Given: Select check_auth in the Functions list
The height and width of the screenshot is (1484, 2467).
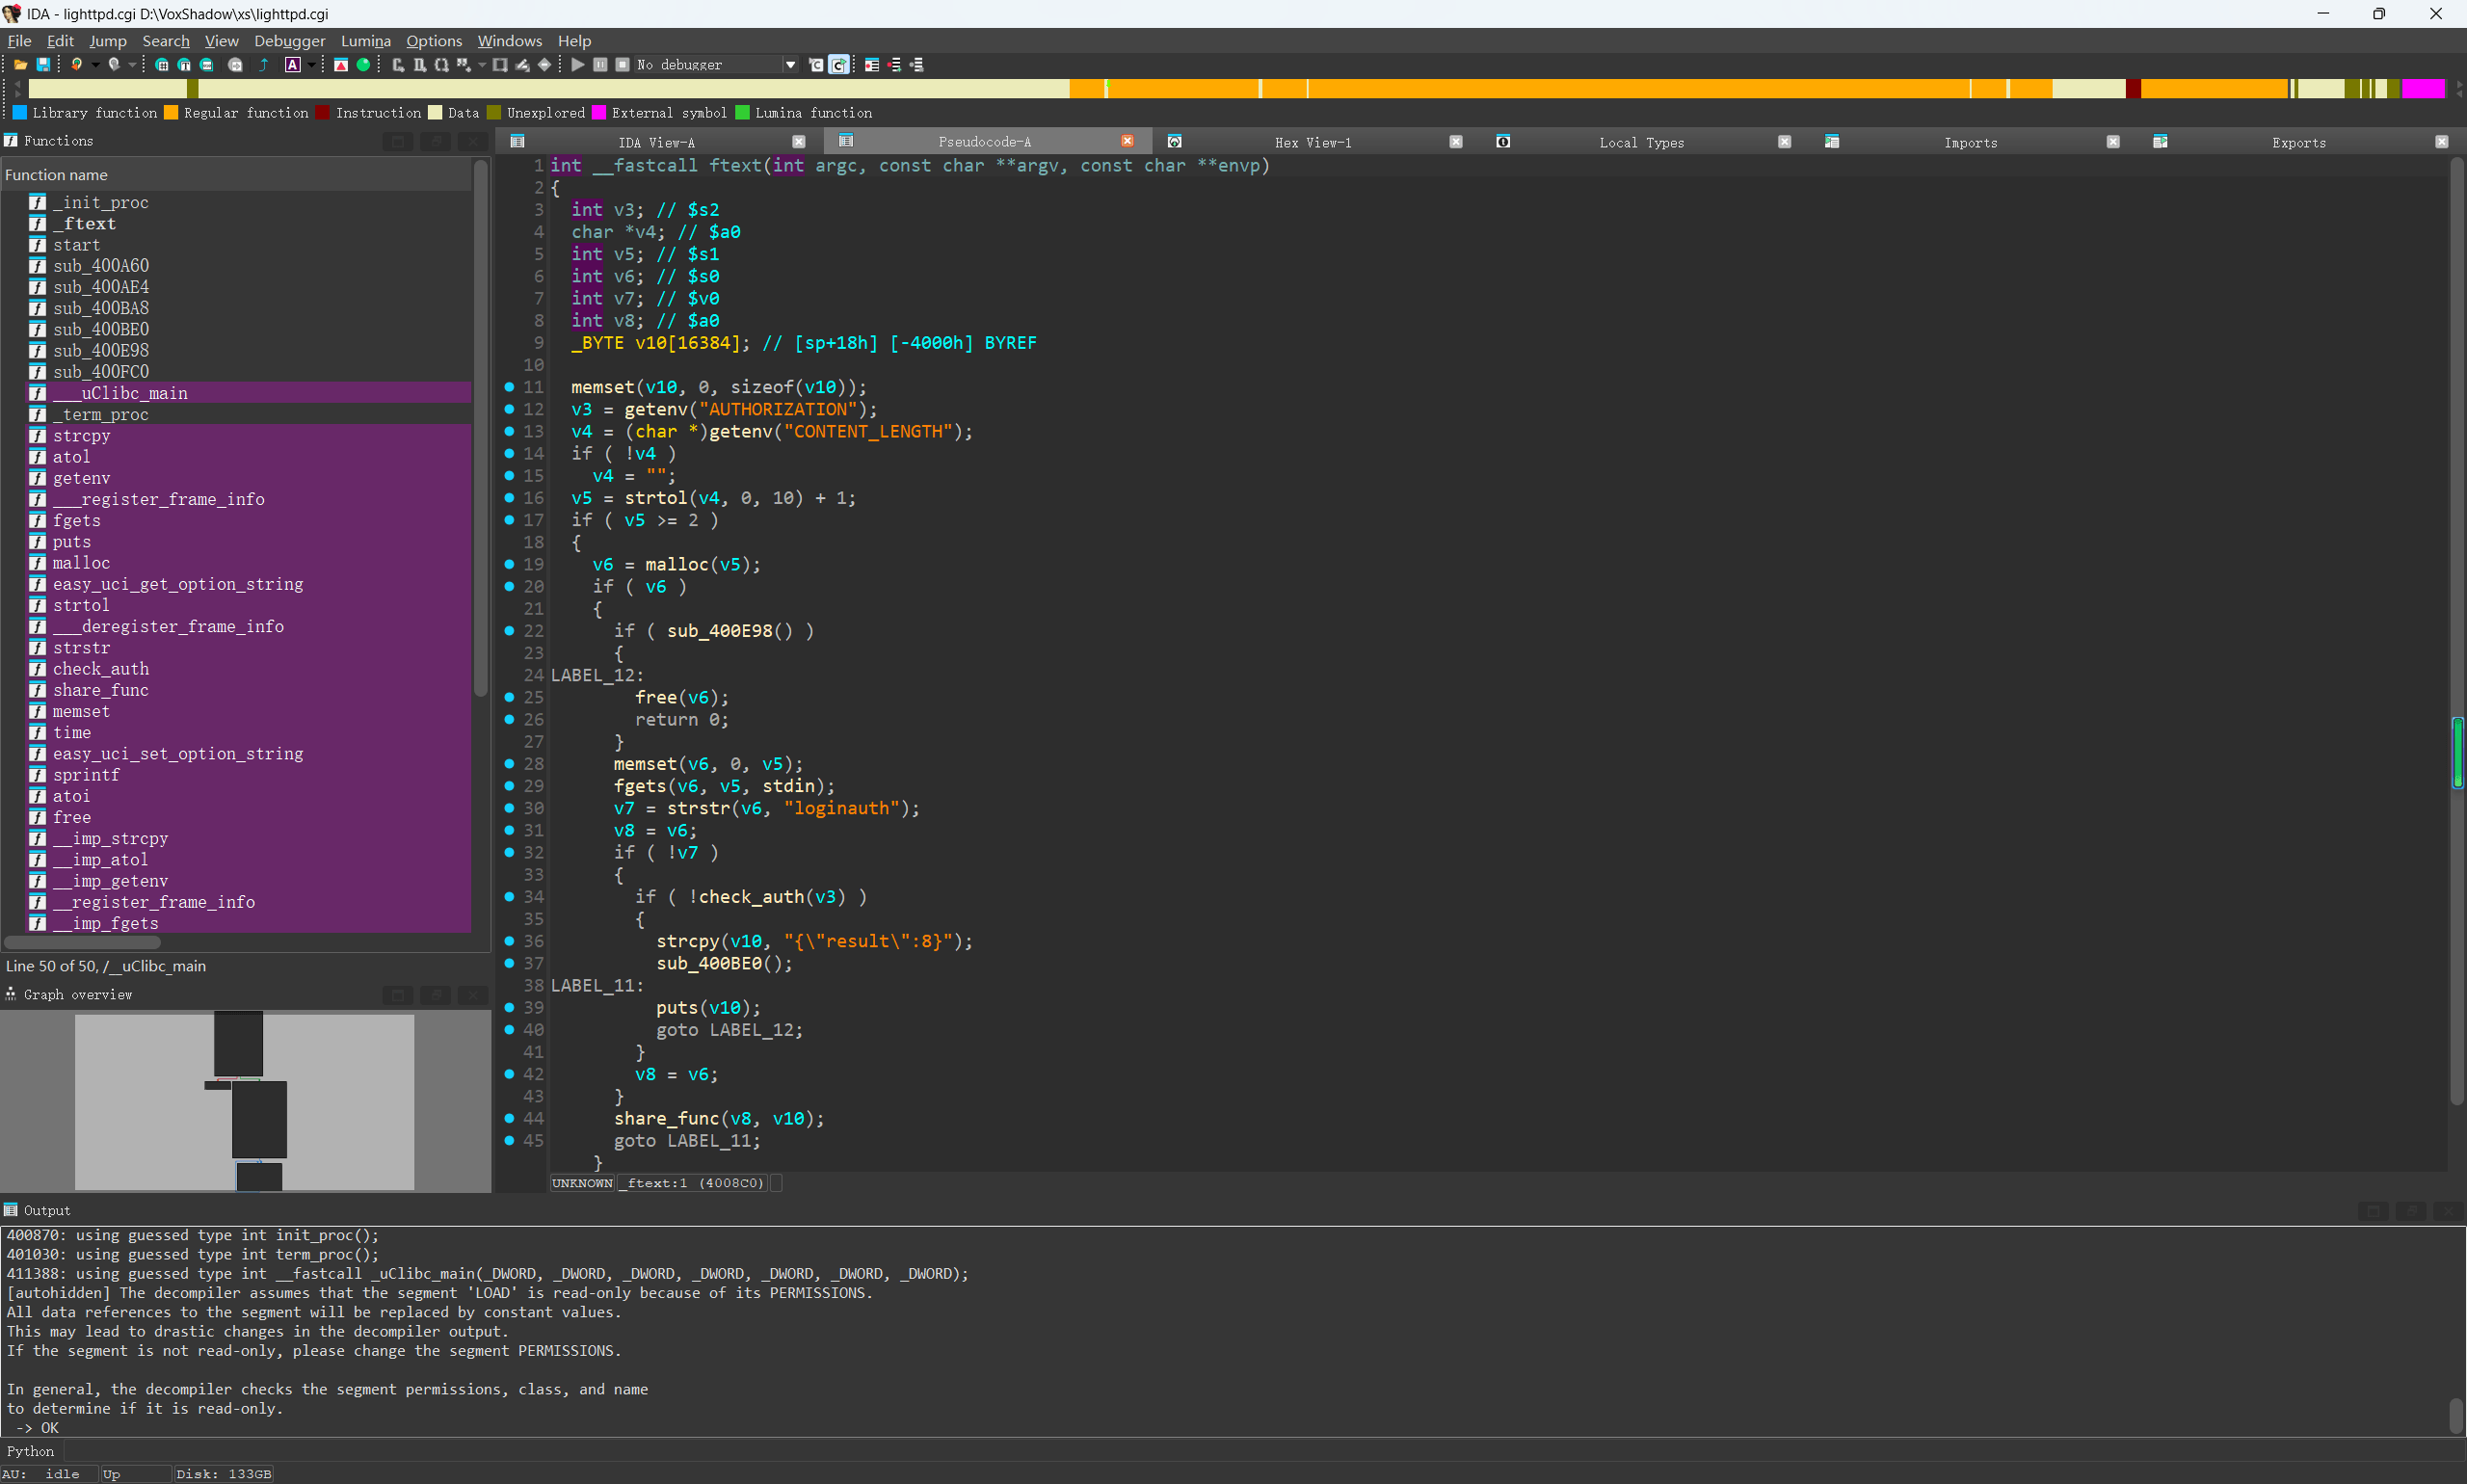Looking at the screenshot, I should click(101, 669).
